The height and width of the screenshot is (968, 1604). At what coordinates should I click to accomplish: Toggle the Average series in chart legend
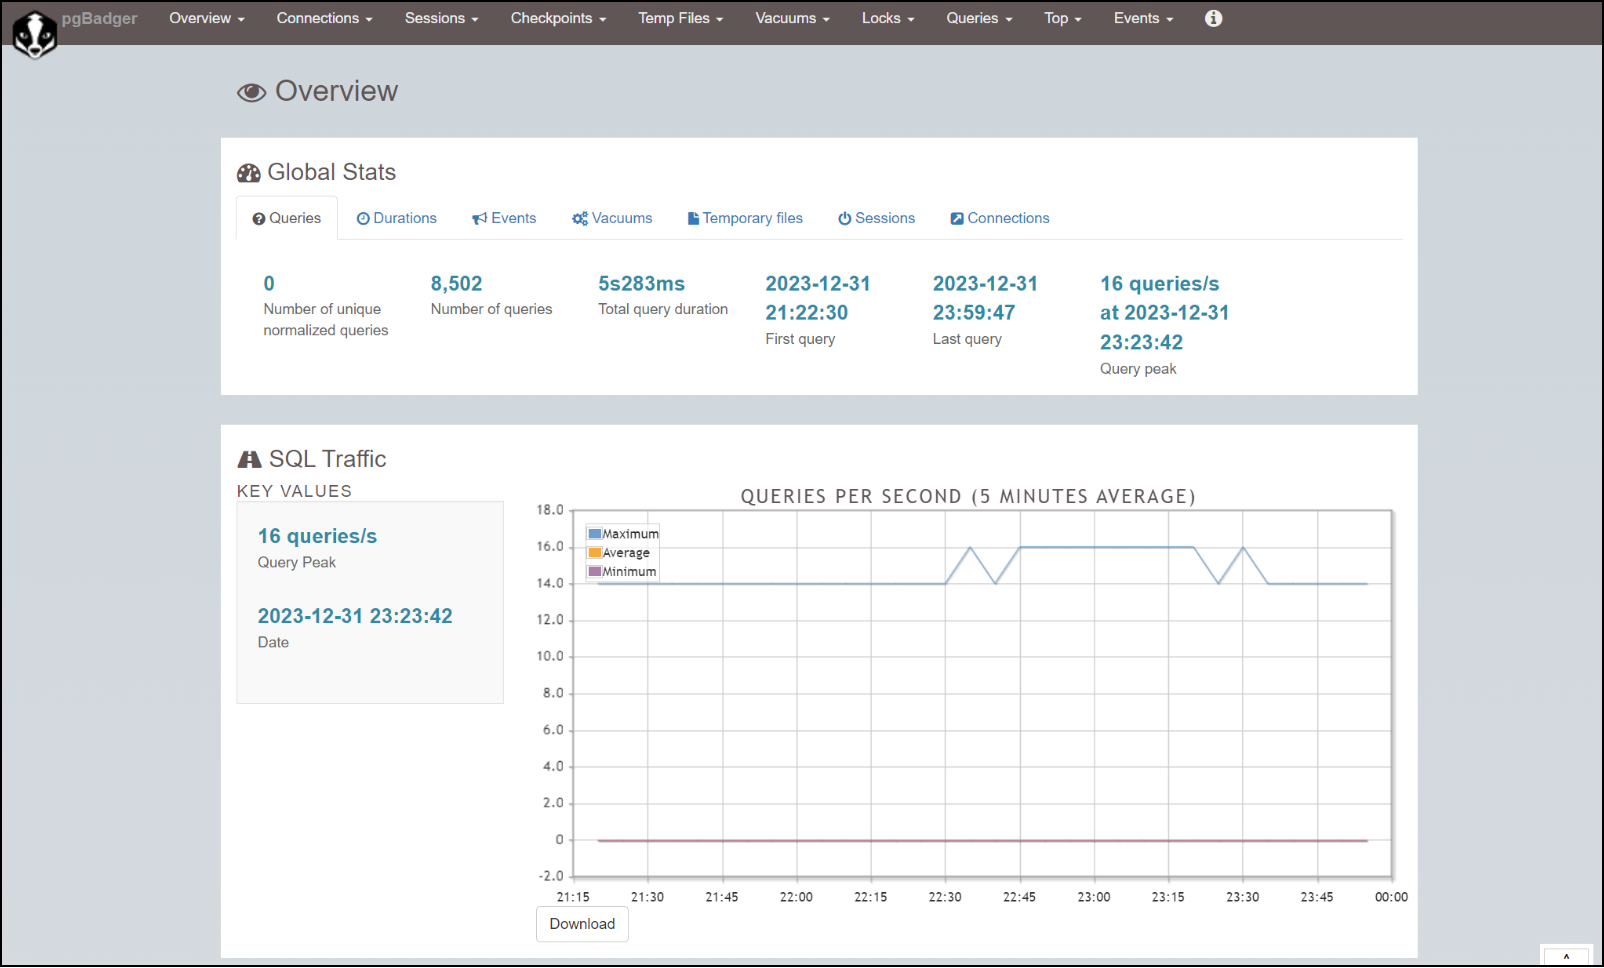(626, 553)
